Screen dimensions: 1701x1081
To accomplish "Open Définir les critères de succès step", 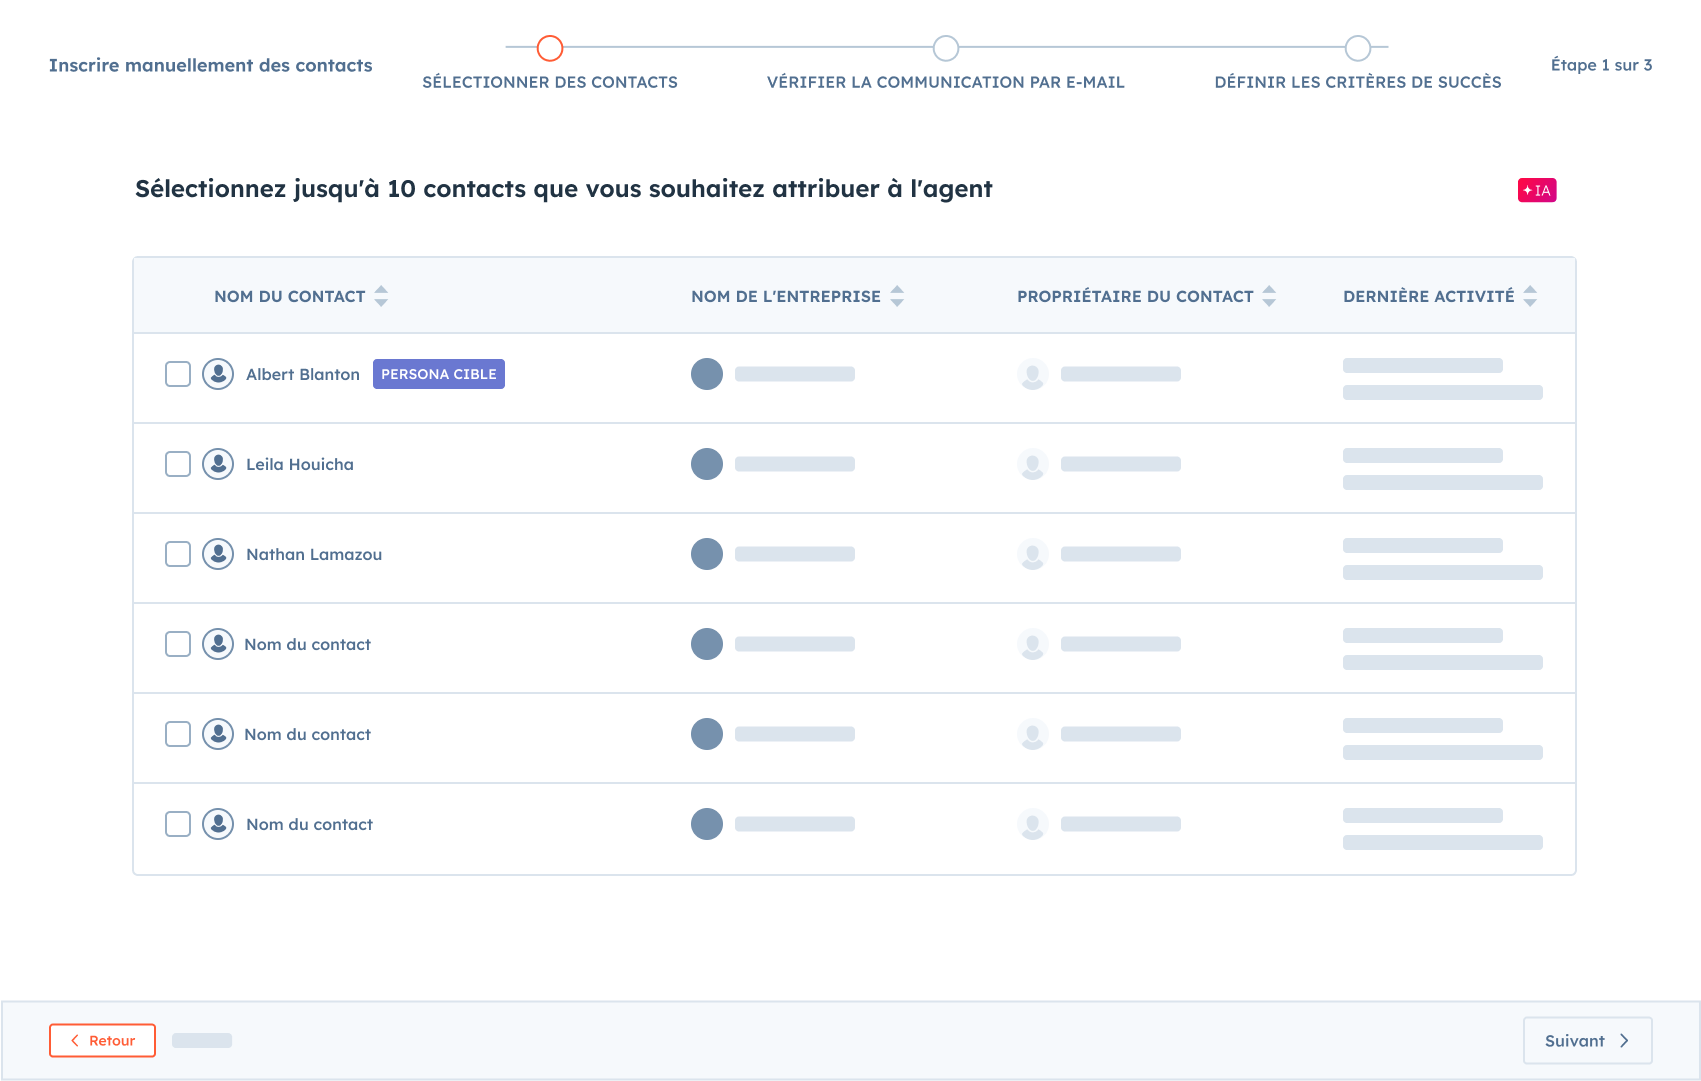I will coord(1357,48).
